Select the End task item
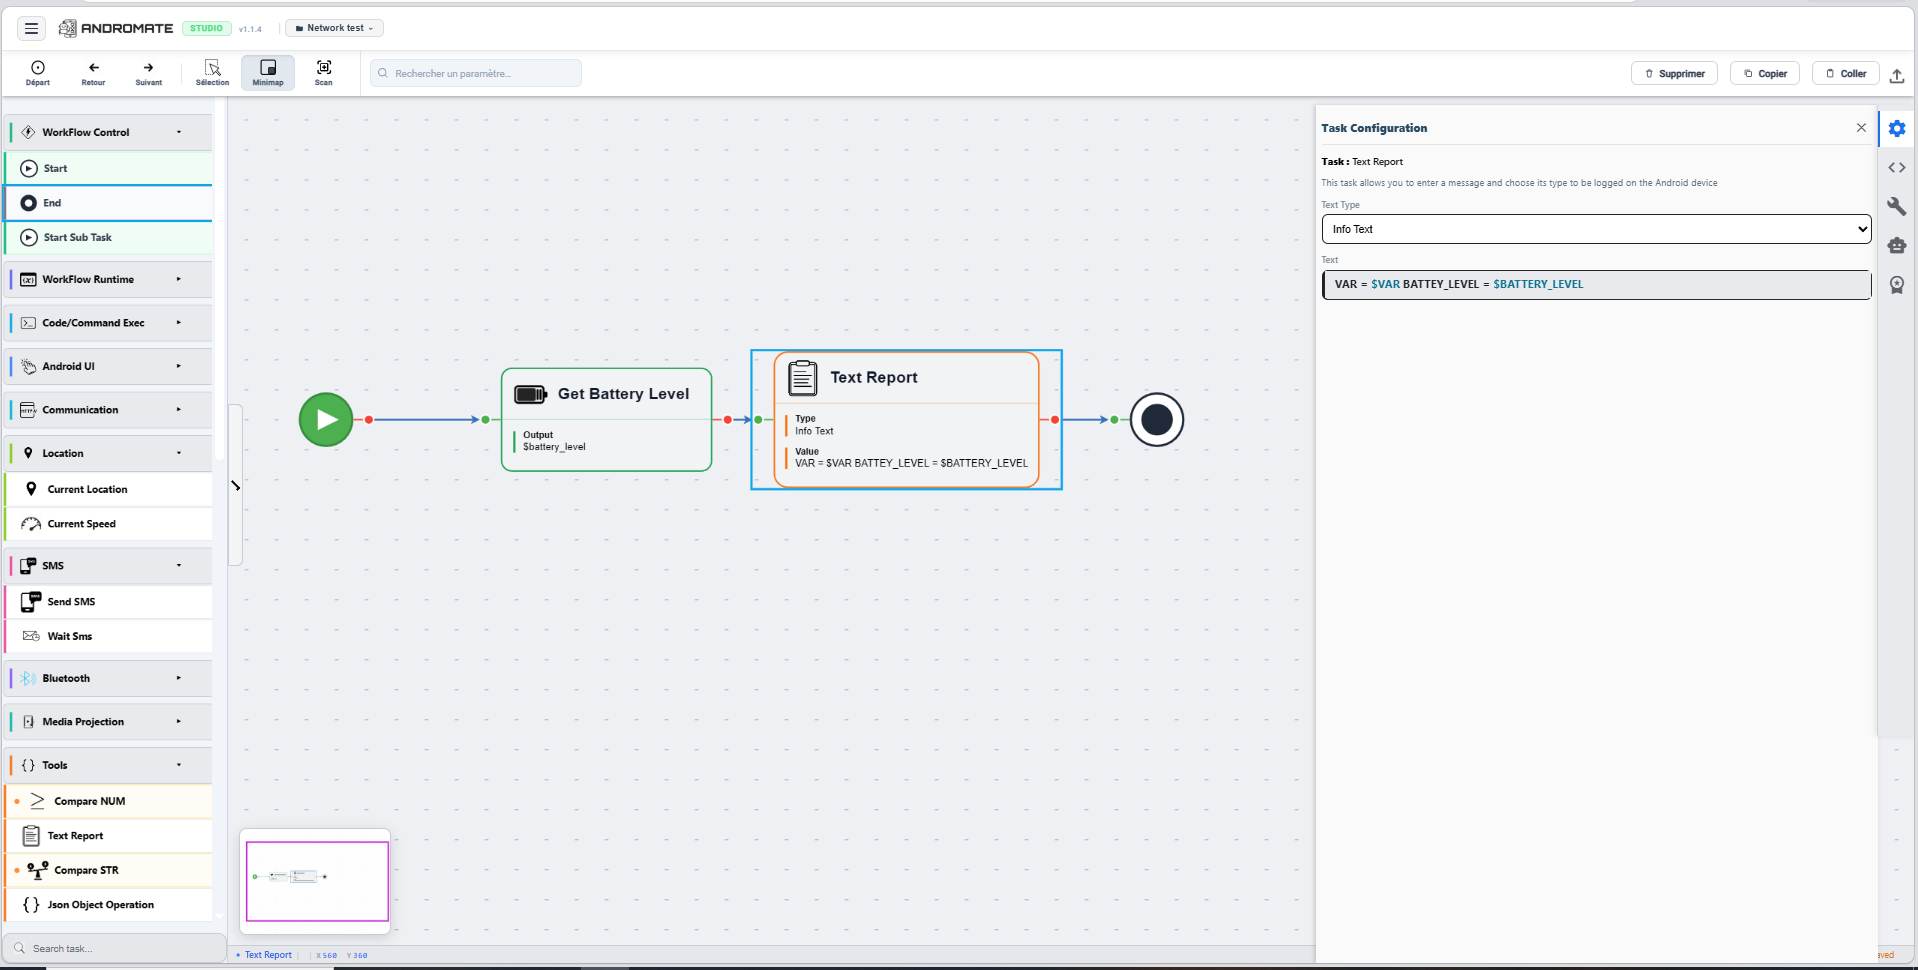 pyautogui.click(x=110, y=203)
